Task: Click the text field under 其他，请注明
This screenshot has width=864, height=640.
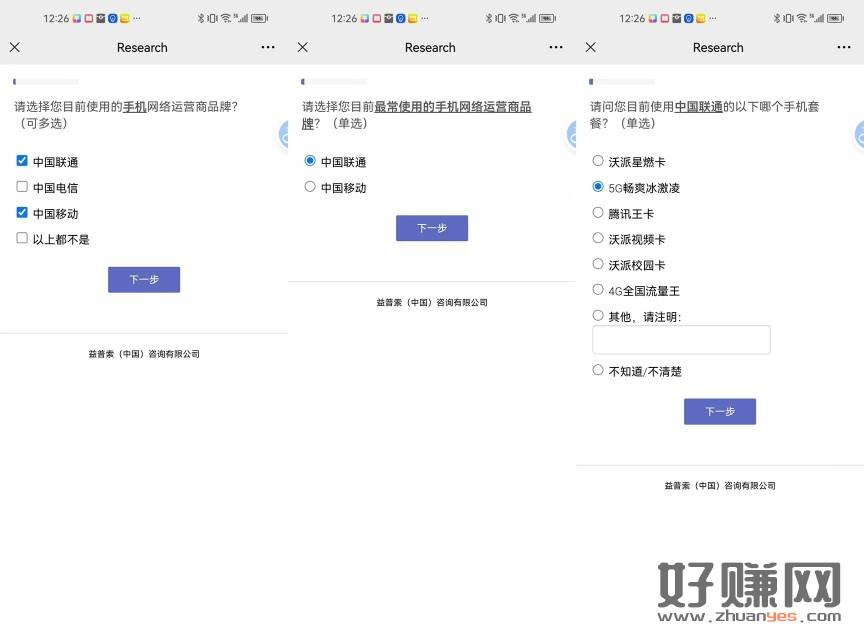Action: click(x=681, y=340)
